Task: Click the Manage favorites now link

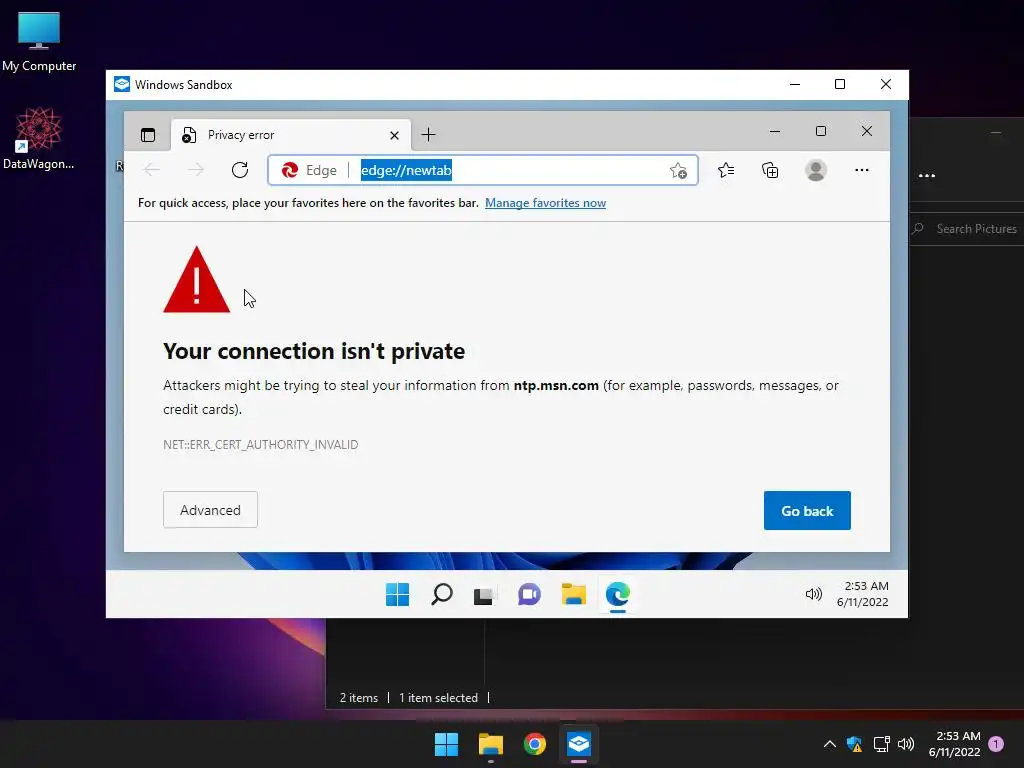Action: point(545,203)
